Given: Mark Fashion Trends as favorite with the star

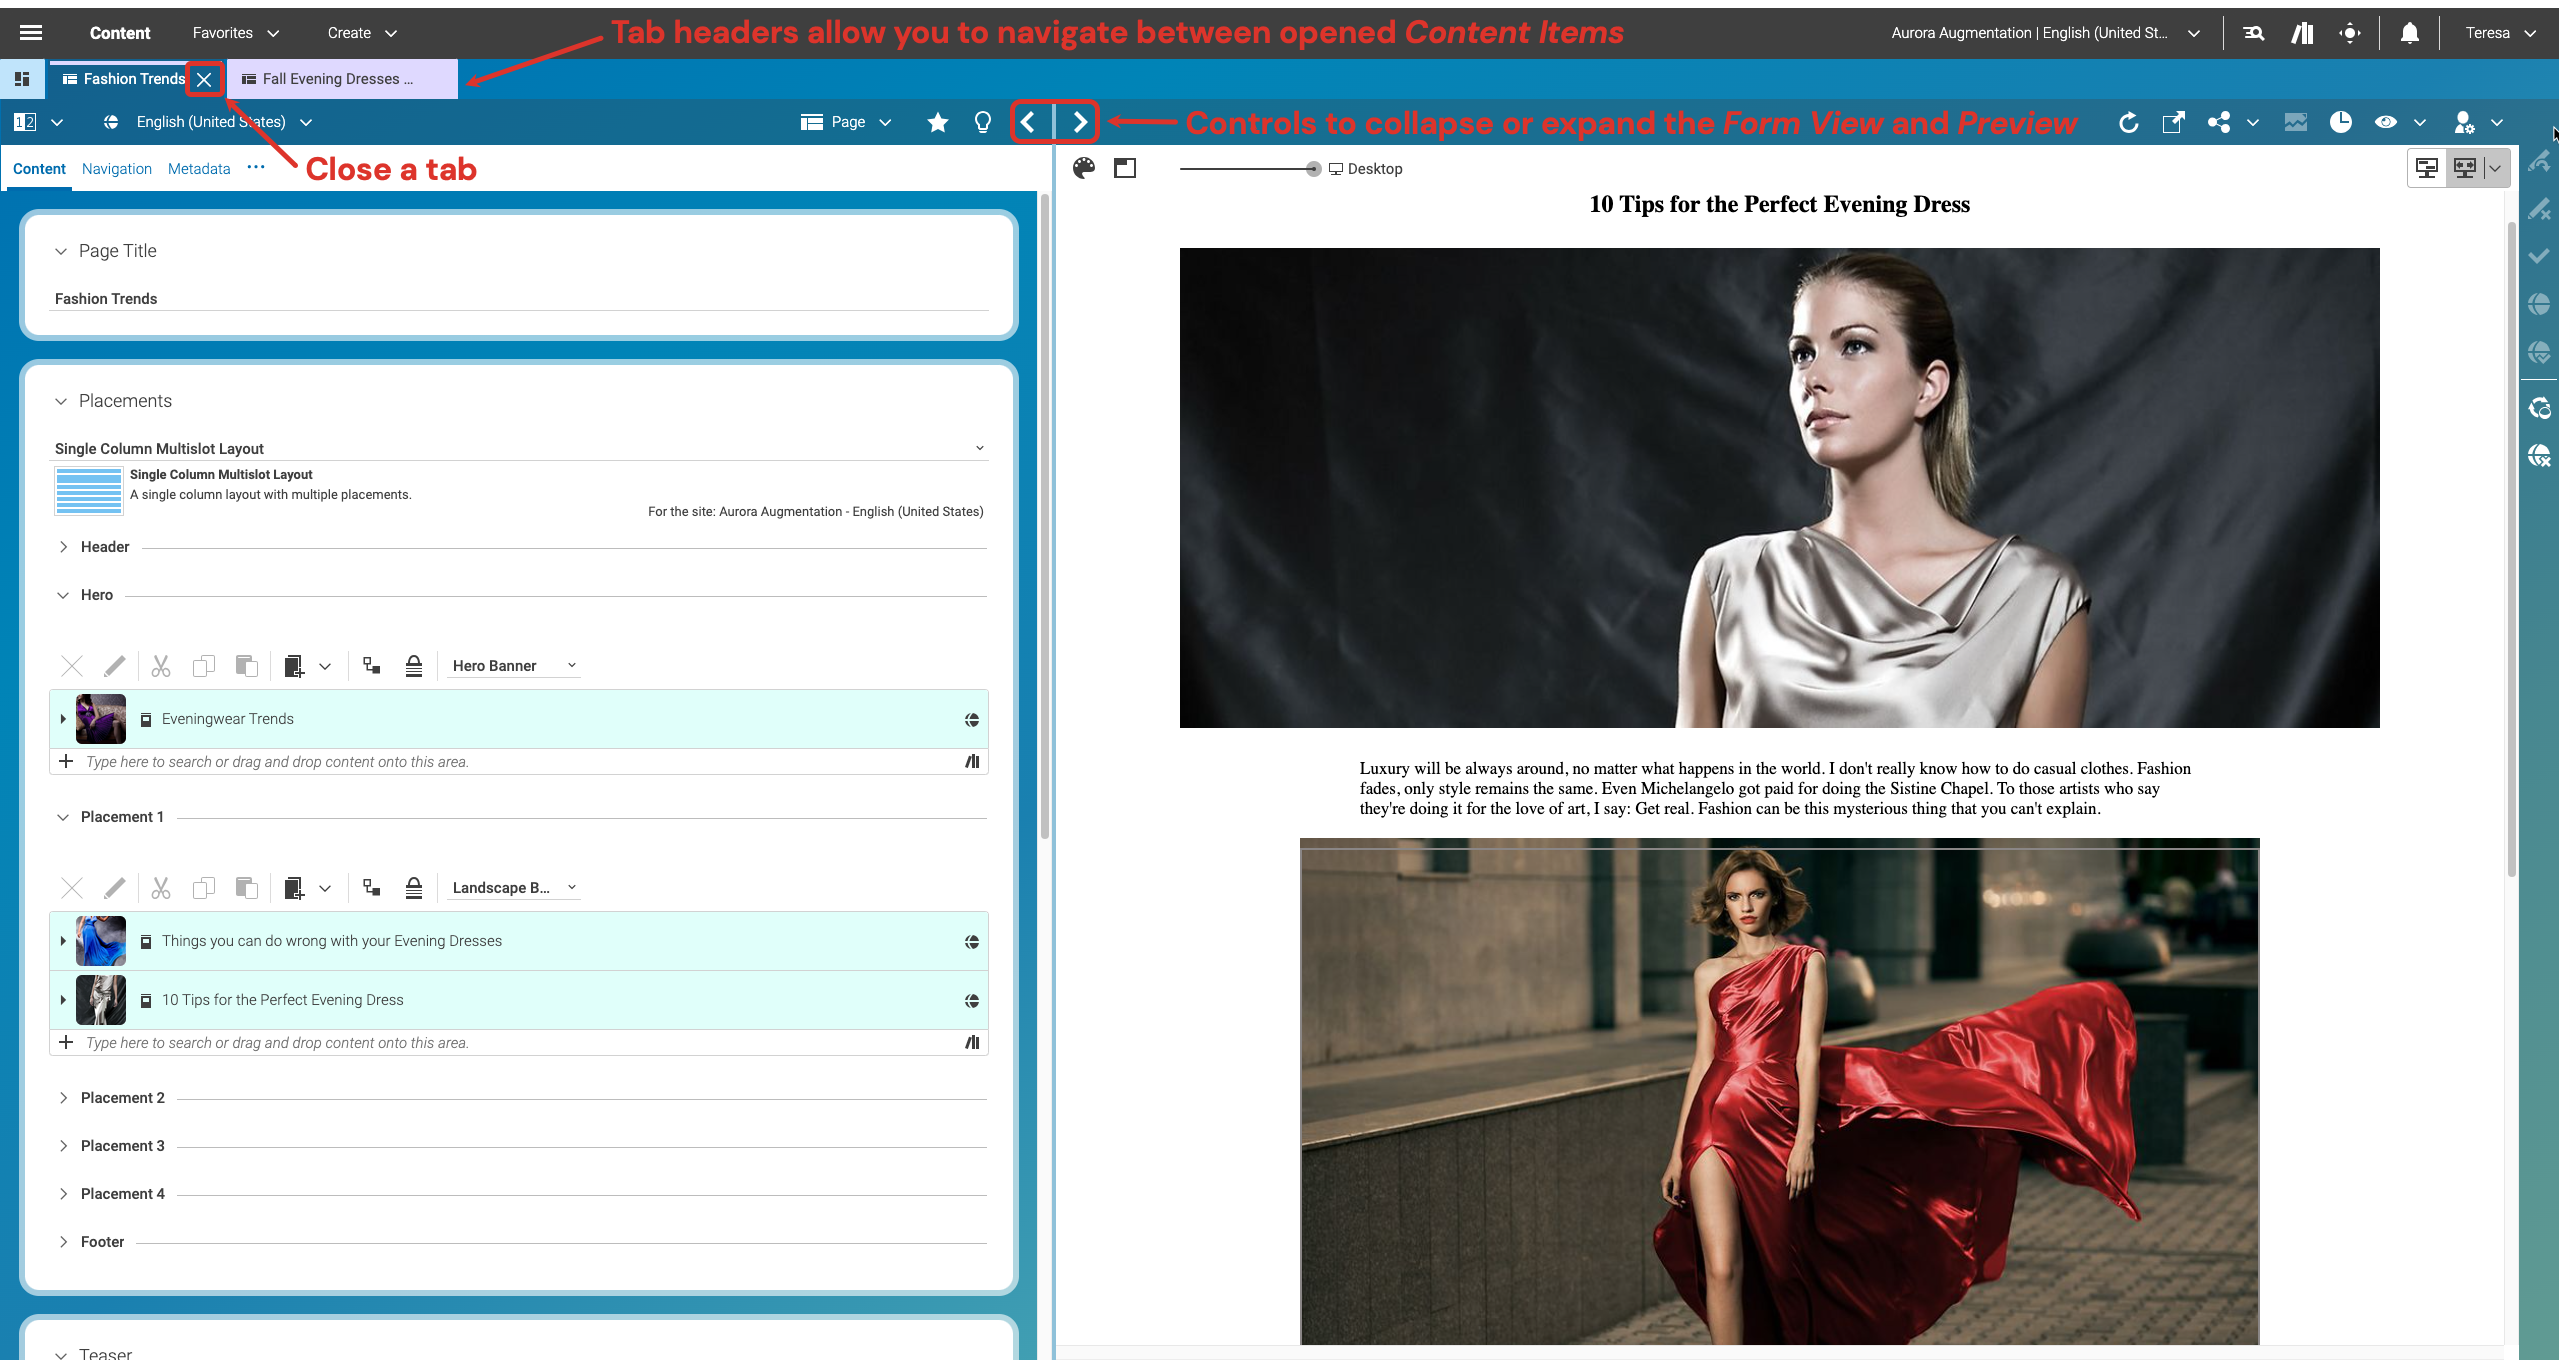Looking at the screenshot, I should pyautogui.click(x=936, y=121).
